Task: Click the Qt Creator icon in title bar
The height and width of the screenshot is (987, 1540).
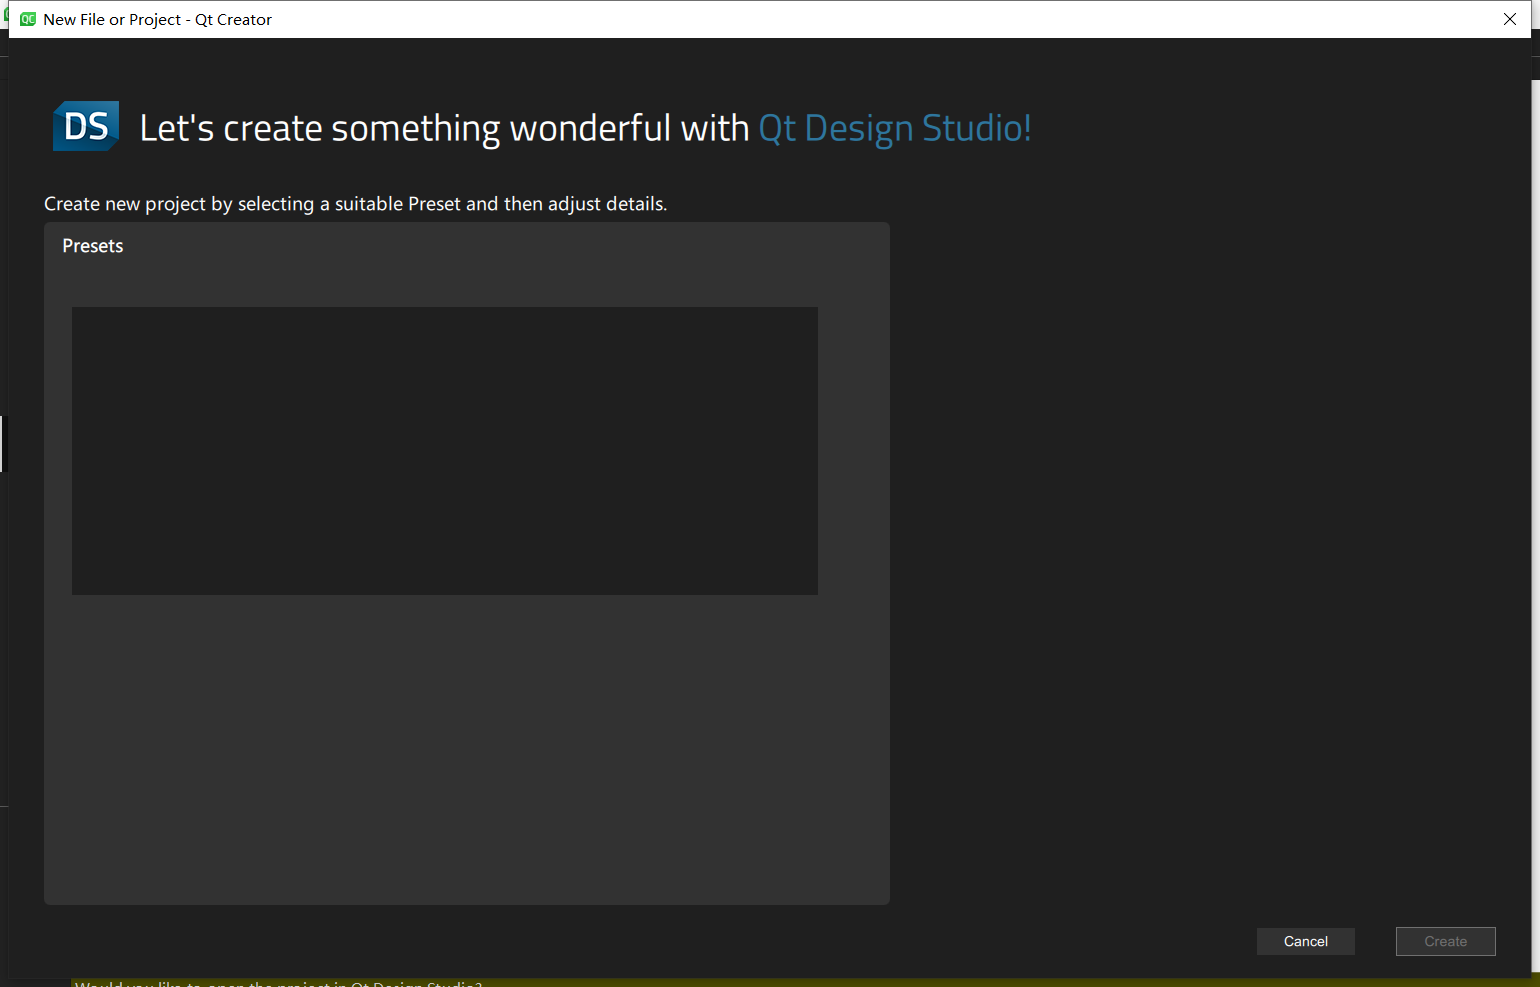Action: 28,19
